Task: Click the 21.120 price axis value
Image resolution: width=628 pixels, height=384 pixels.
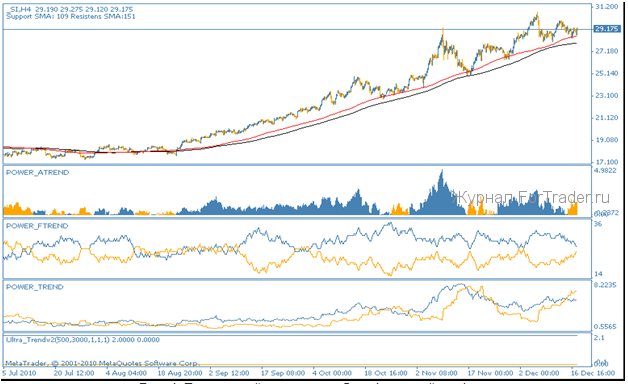Action: click(x=607, y=118)
